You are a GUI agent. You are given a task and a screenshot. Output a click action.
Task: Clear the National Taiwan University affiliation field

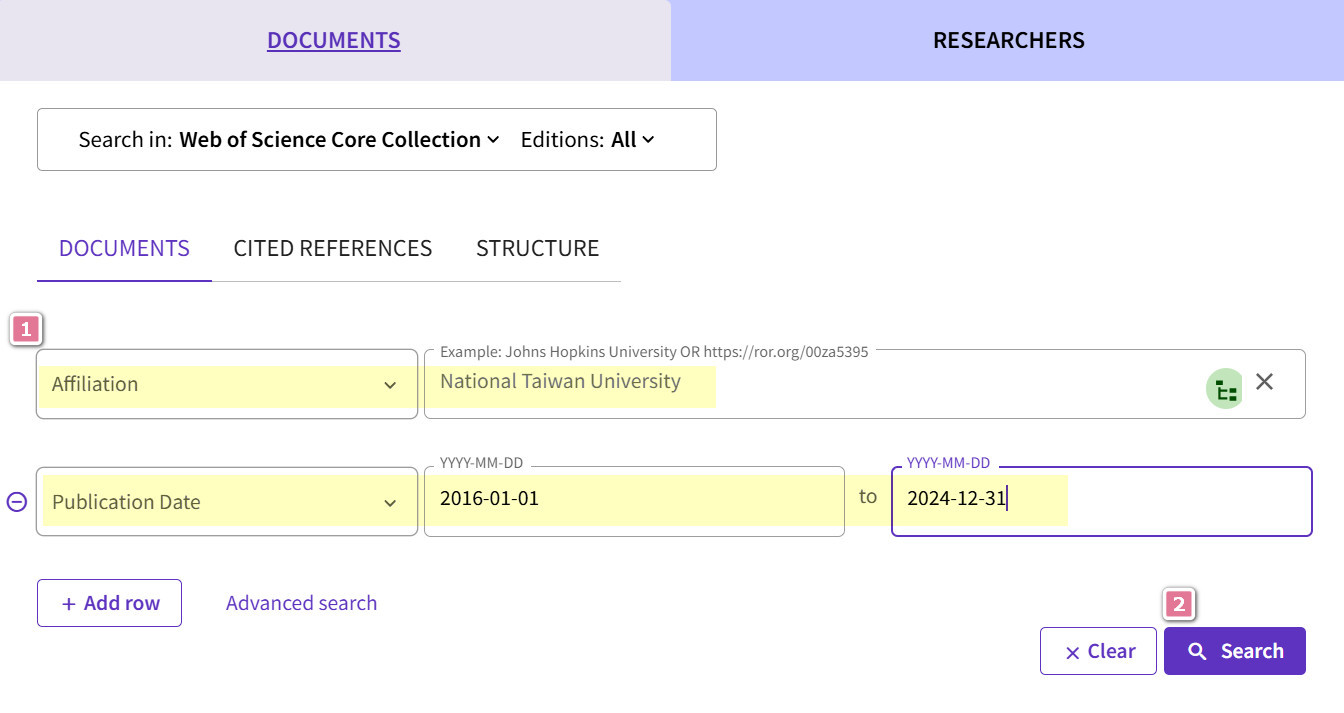1265,381
